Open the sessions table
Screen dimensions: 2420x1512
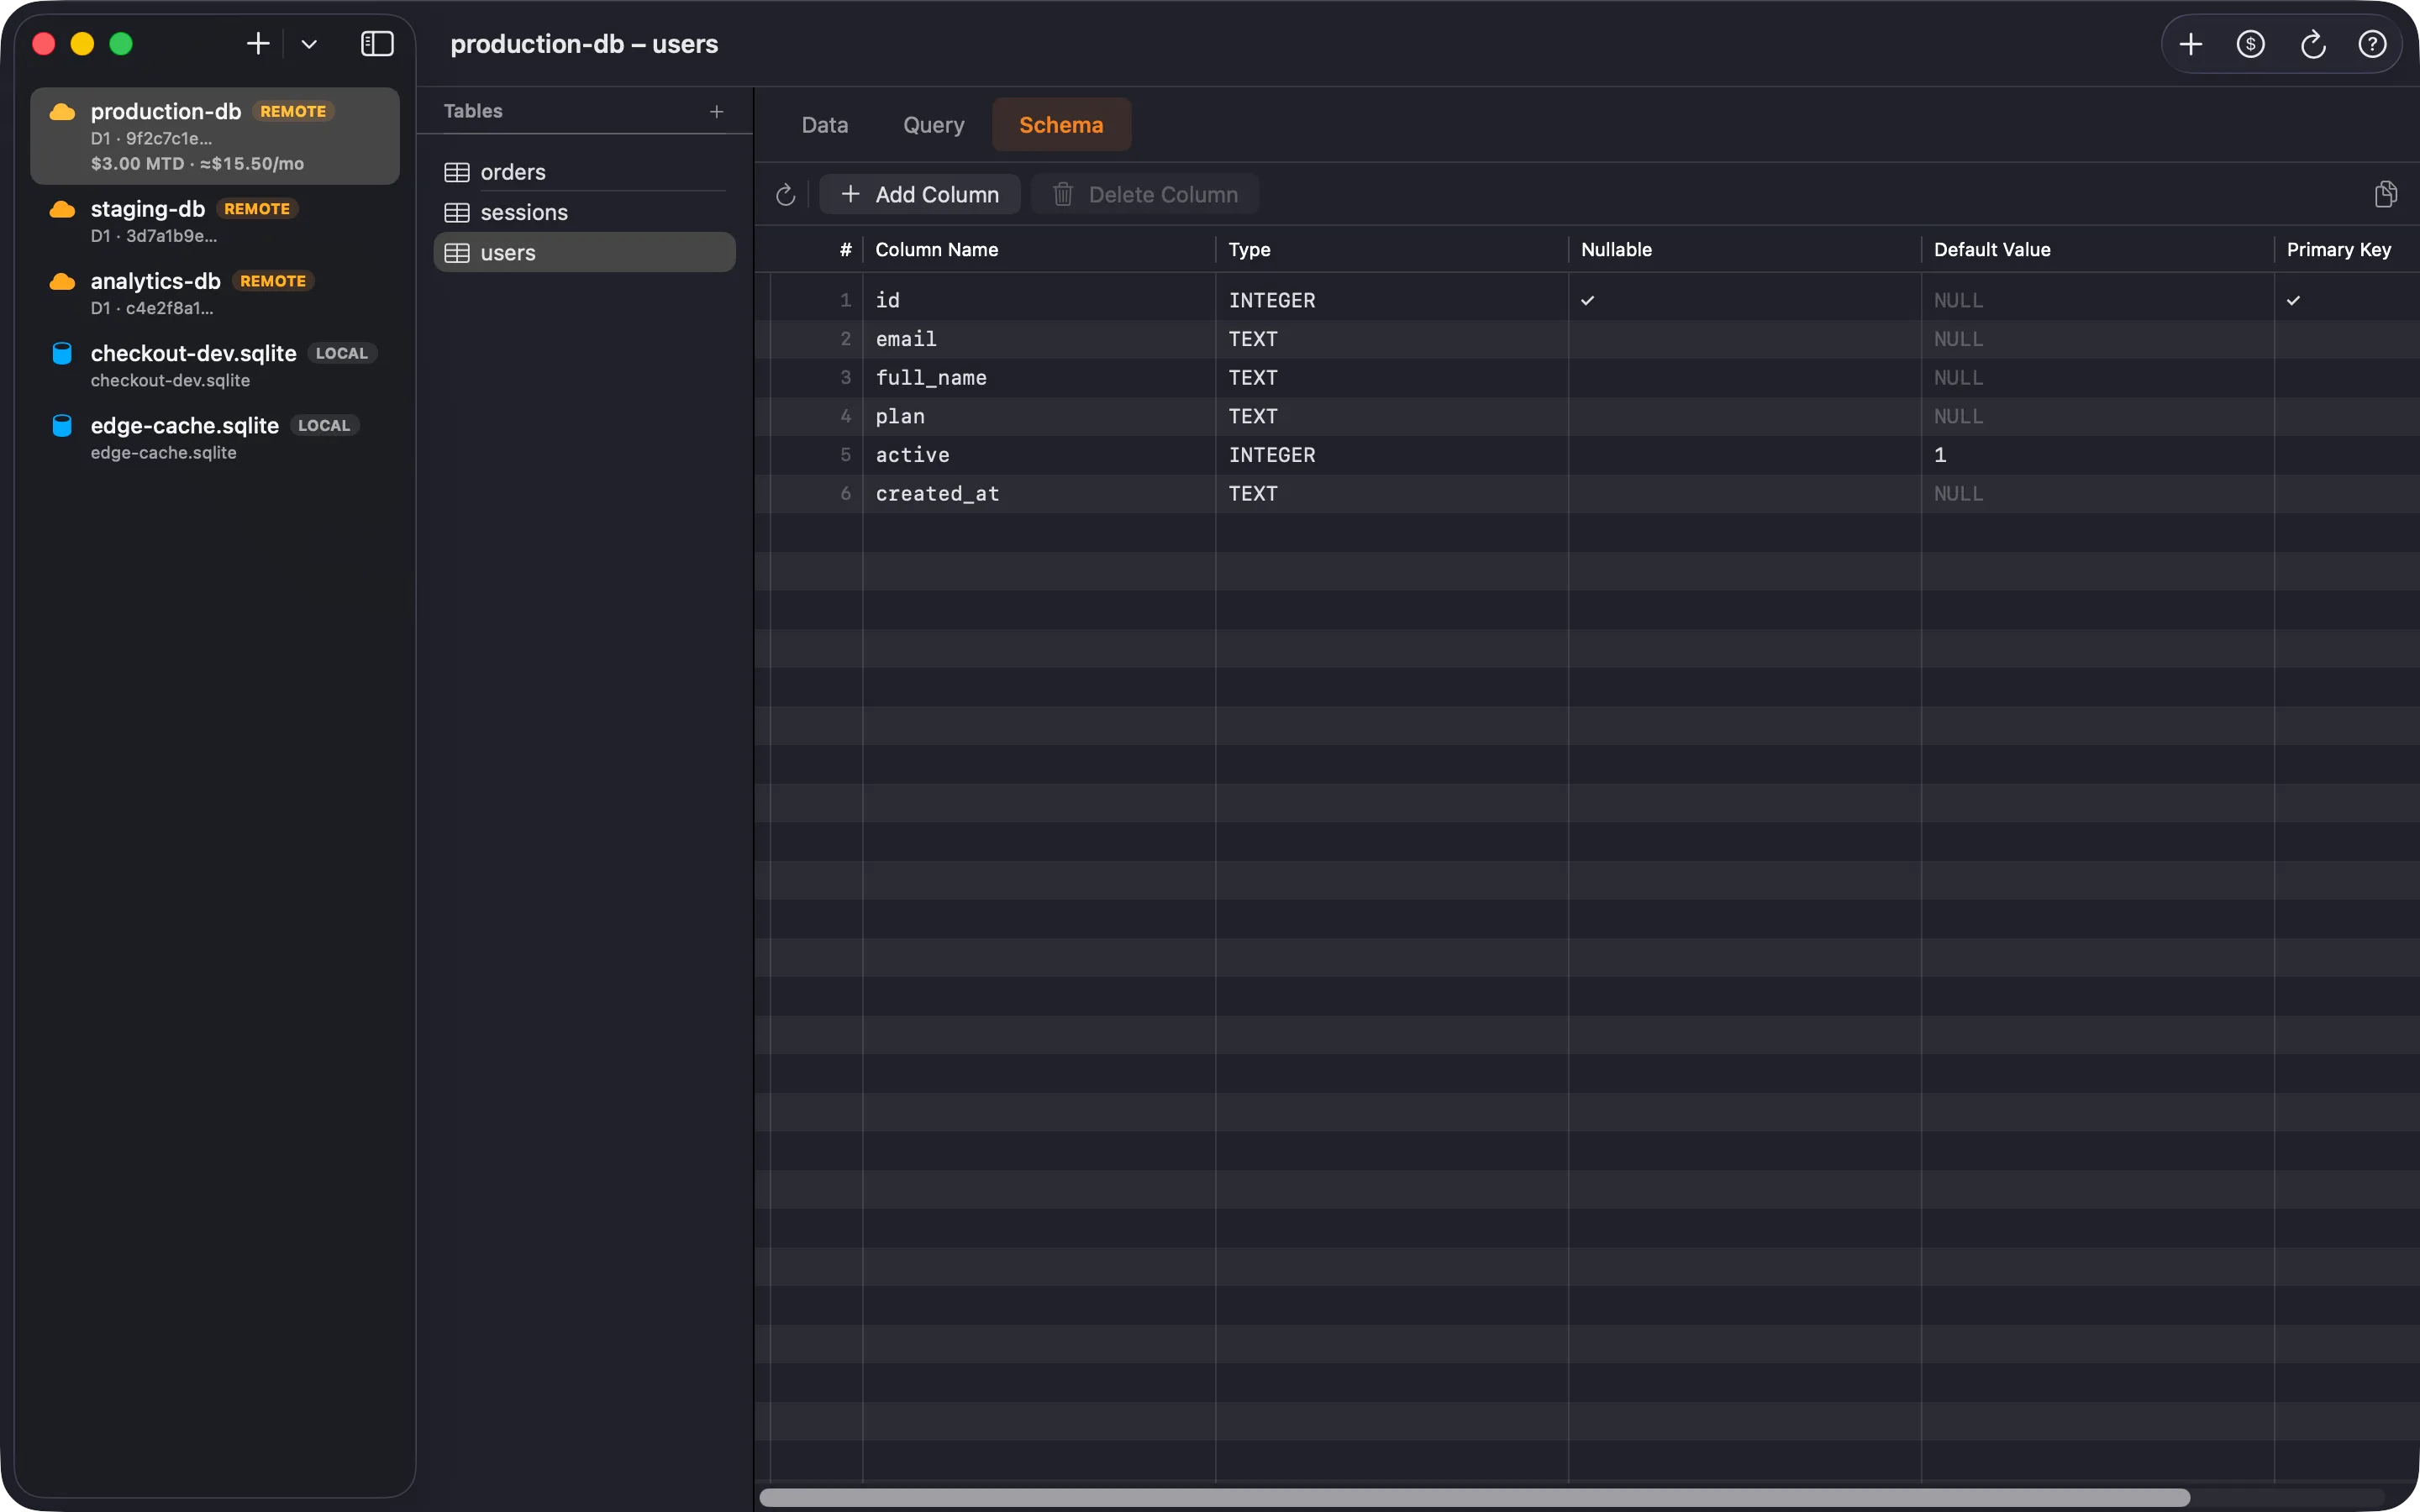tap(585, 212)
